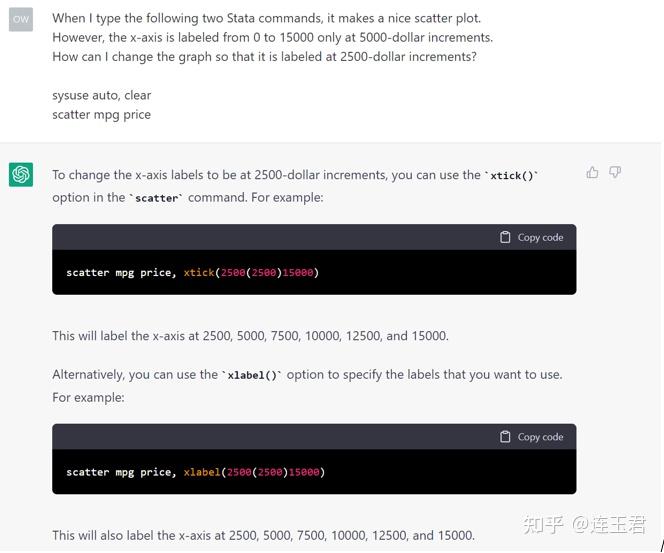Click the Zhihu watermark text
Viewport: 664px width, 553px height.
(x=584, y=524)
